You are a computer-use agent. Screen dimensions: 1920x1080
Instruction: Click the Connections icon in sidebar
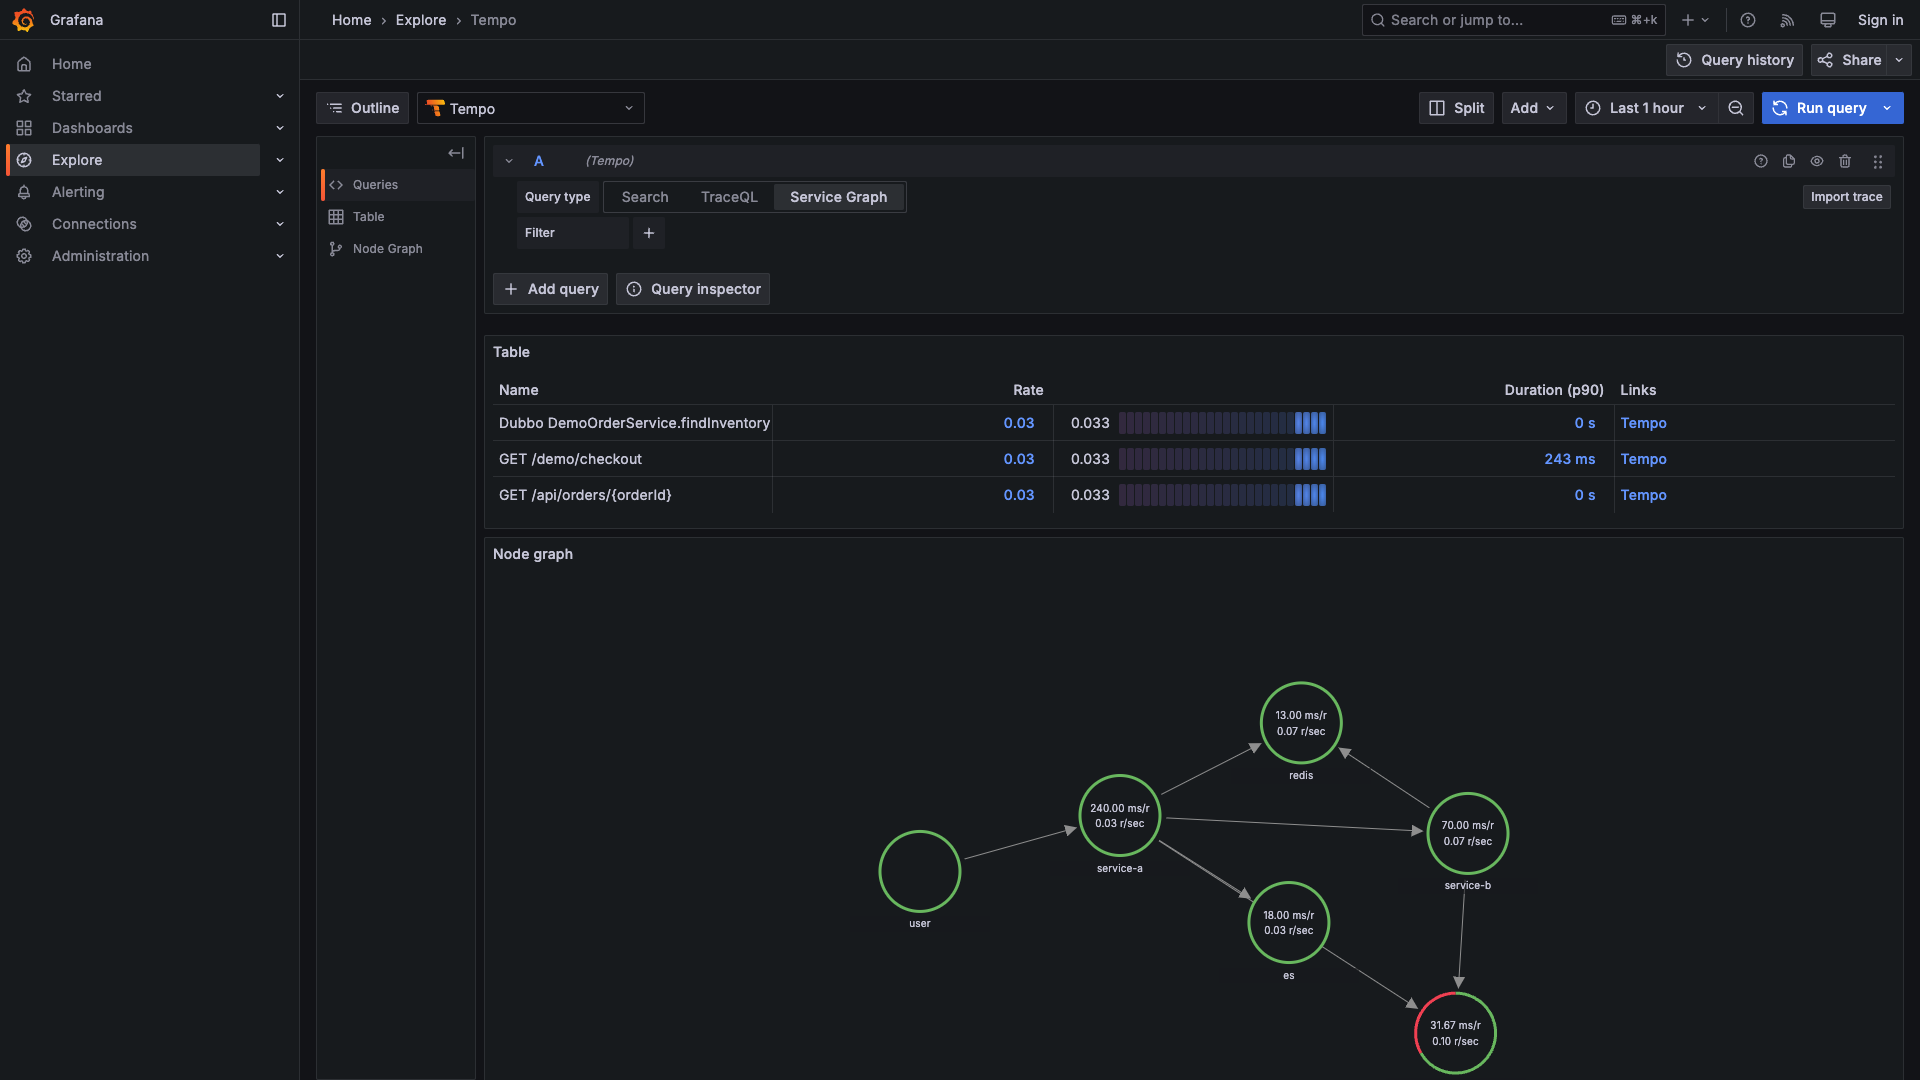24,224
